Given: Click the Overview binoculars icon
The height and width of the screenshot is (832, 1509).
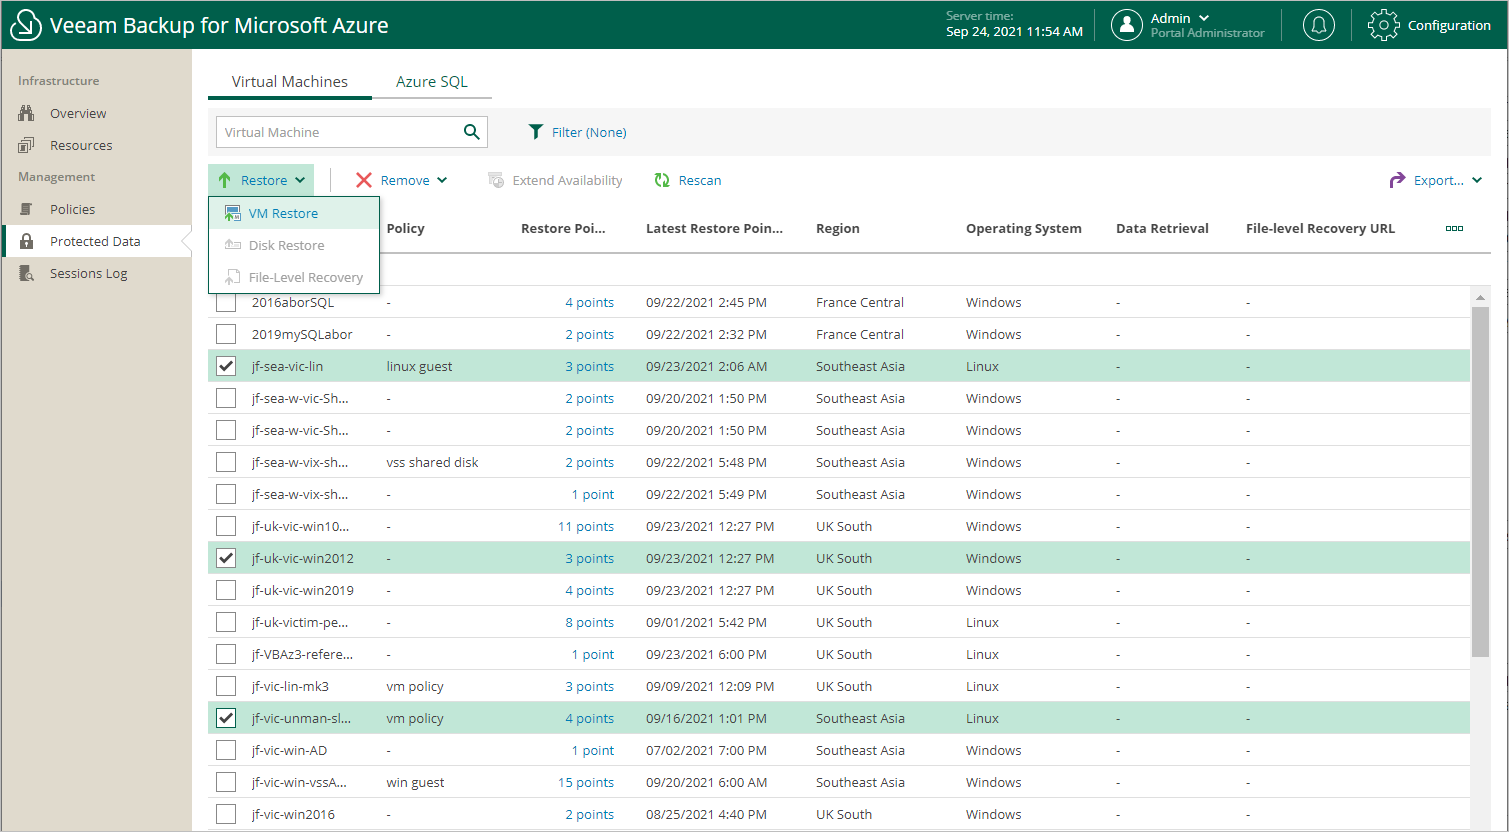Looking at the screenshot, I should pyautogui.click(x=28, y=113).
